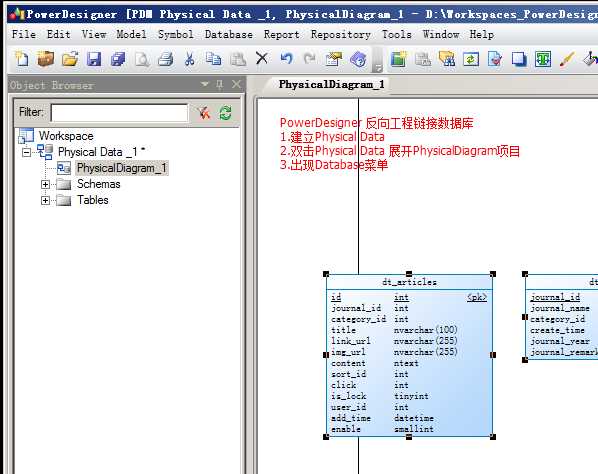
Task: Click the Check Model toolbar icon
Action: coord(495,59)
